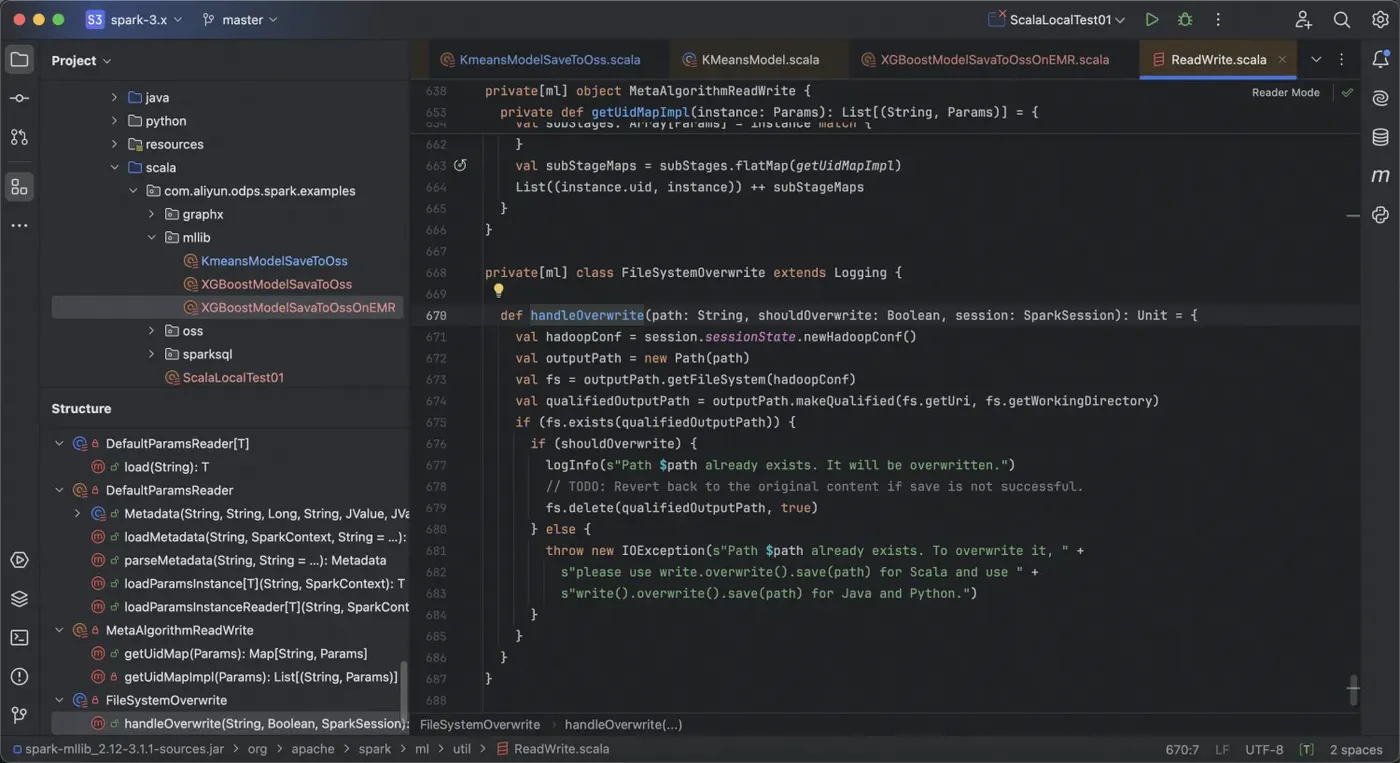Show more tool windows ellipsis
The width and height of the screenshot is (1400, 763).
click(x=19, y=226)
